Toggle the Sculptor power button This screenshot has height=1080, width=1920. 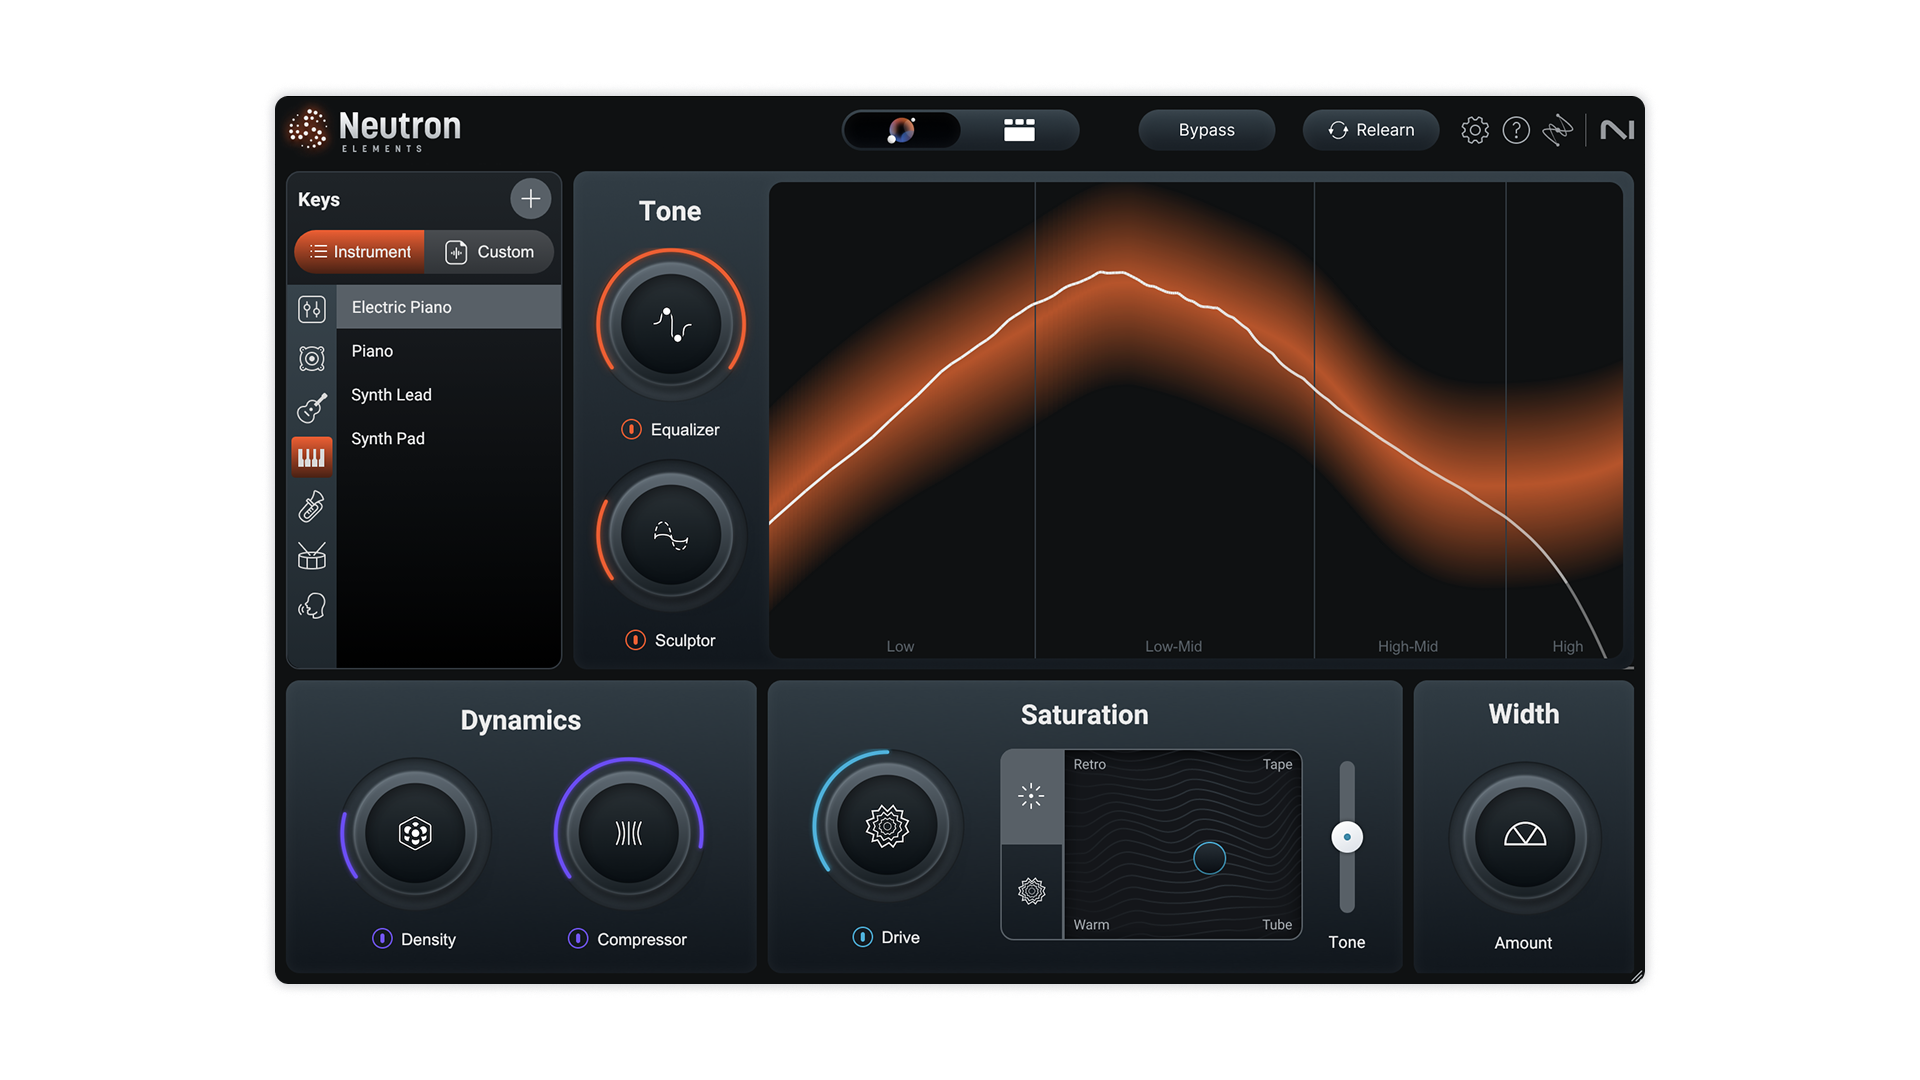(635, 640)
